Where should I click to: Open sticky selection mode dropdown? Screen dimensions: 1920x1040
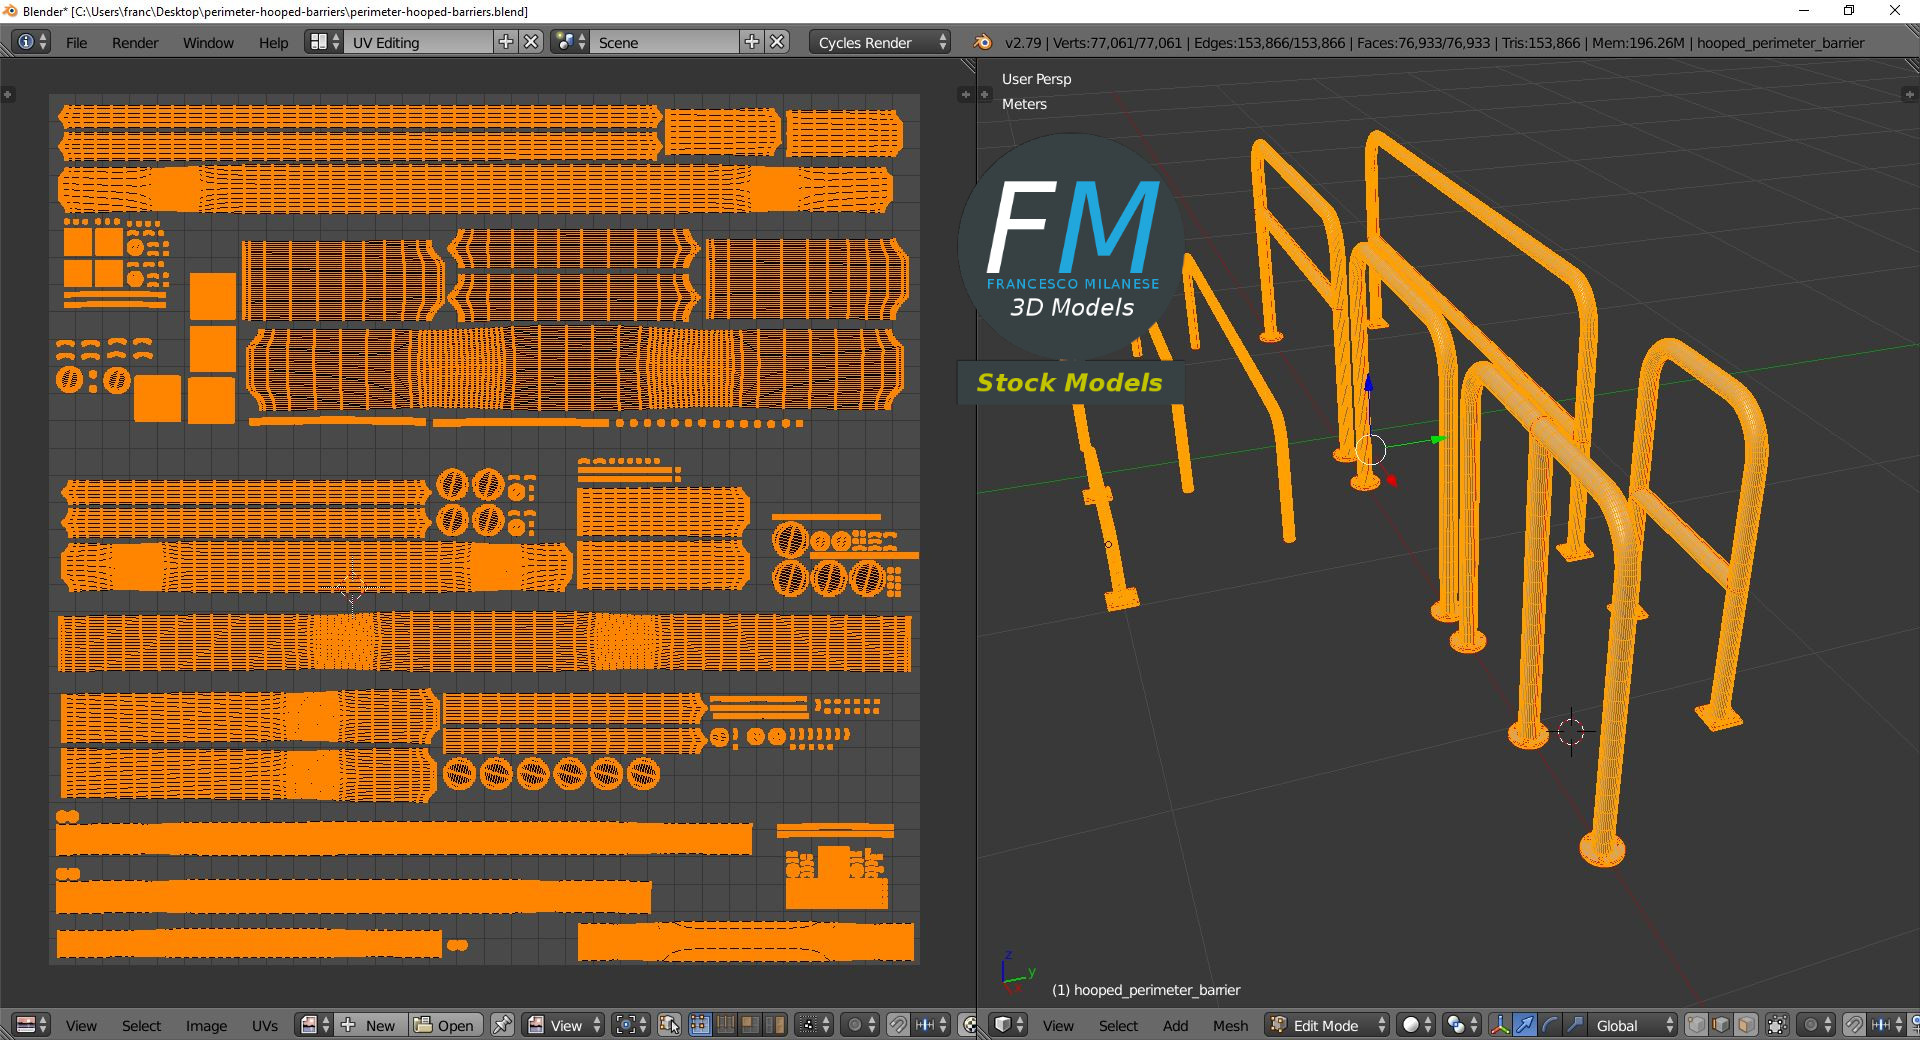click(x=814, y=1025)
